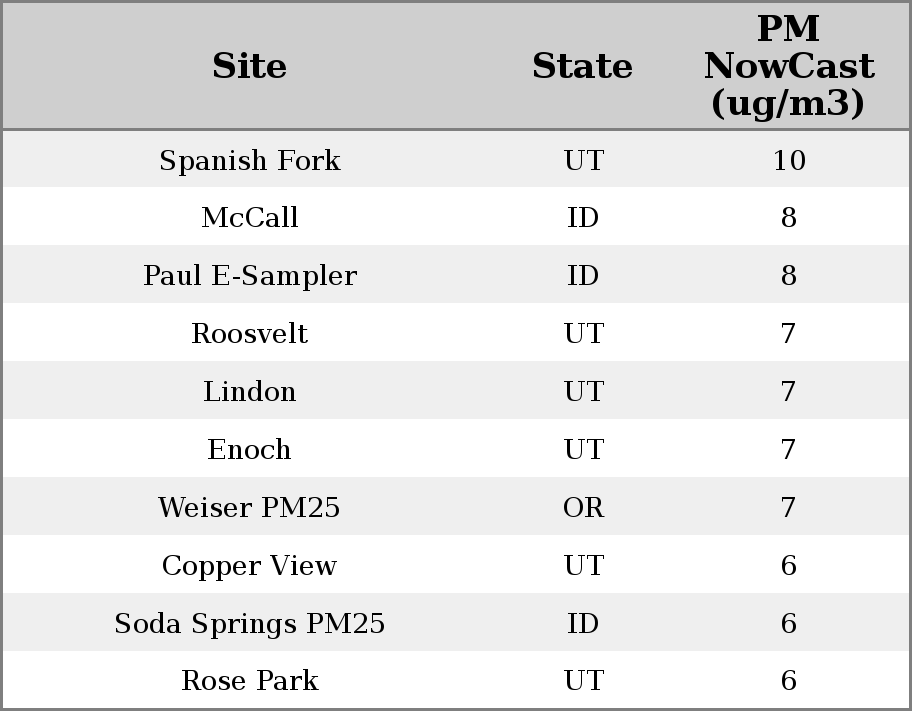This screenshot has height=711, width=912.
Task: Click the Site column header
Action: [249, 66]
